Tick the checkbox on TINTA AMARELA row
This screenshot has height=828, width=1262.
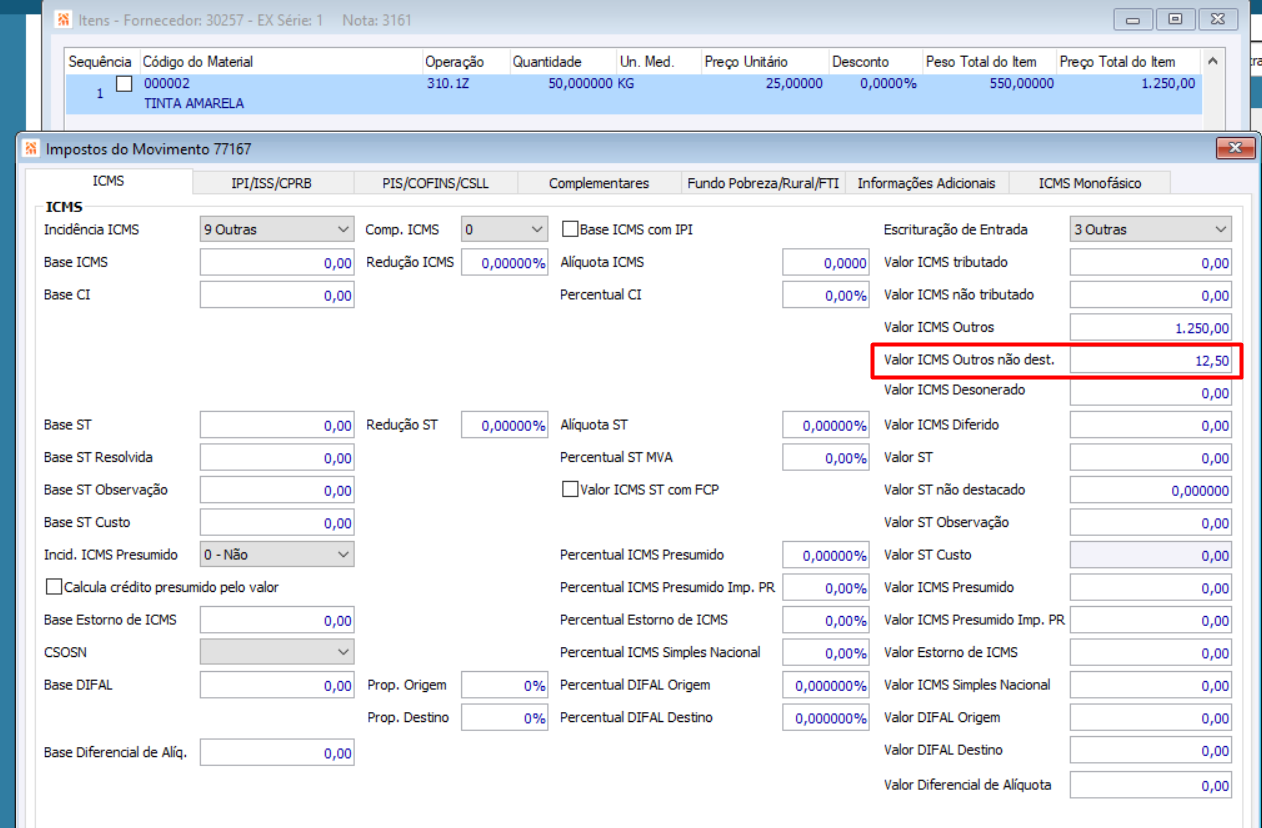pos(124,84)
